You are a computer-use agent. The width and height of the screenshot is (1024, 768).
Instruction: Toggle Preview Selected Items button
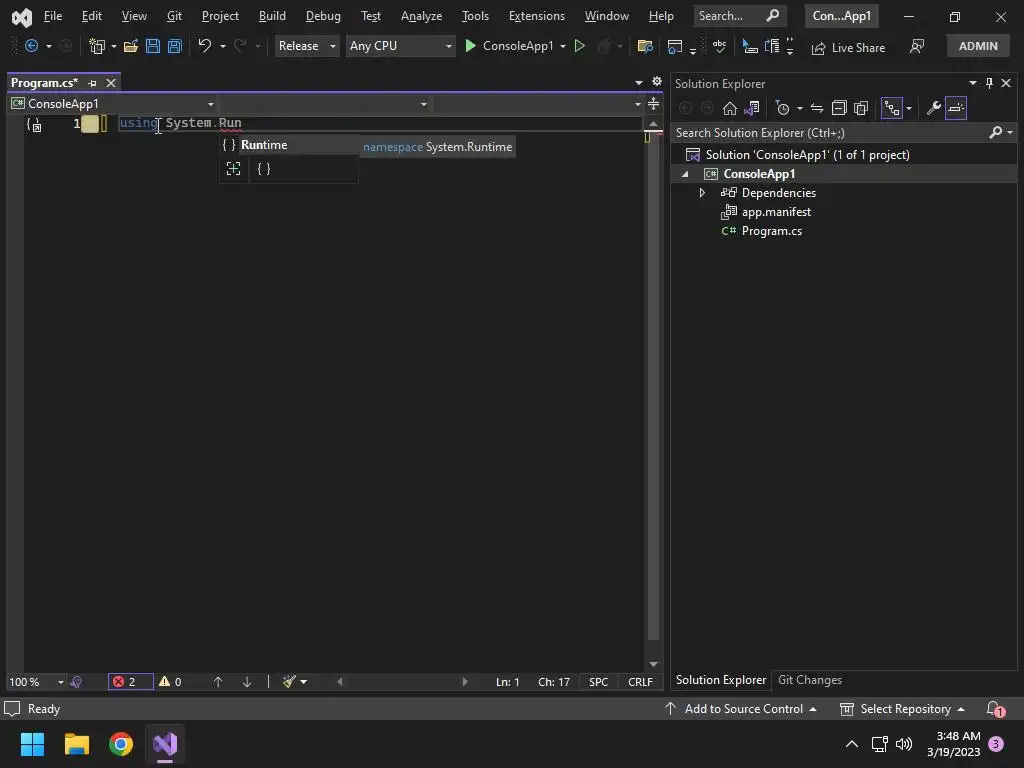(955, 108)
